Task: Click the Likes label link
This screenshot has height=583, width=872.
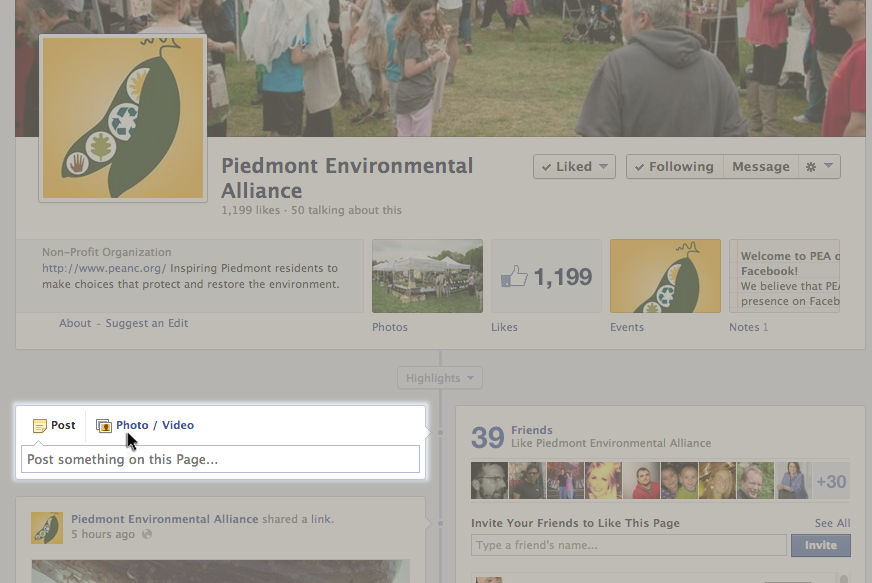Action: (504, 327)
